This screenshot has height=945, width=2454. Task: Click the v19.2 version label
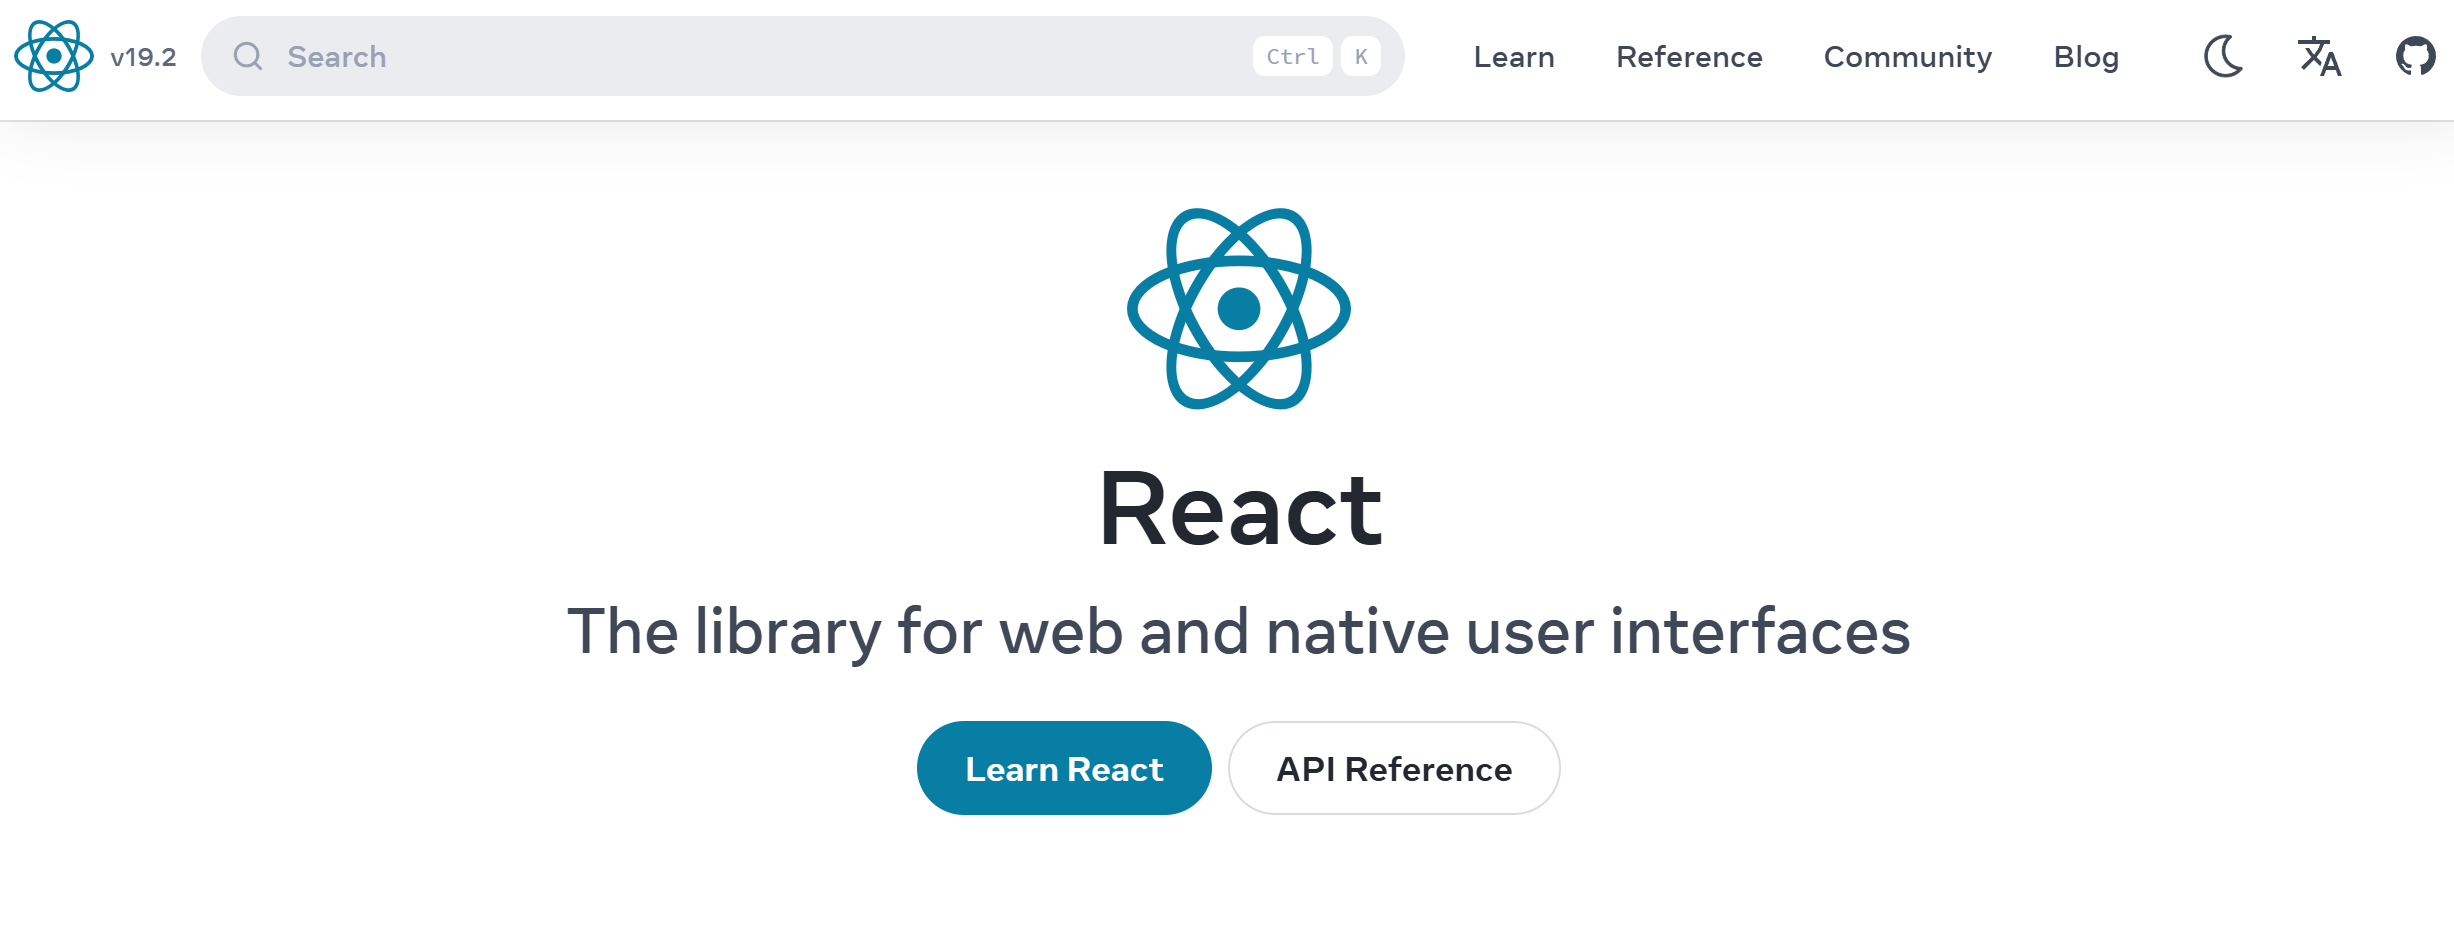tap(142, 57)
